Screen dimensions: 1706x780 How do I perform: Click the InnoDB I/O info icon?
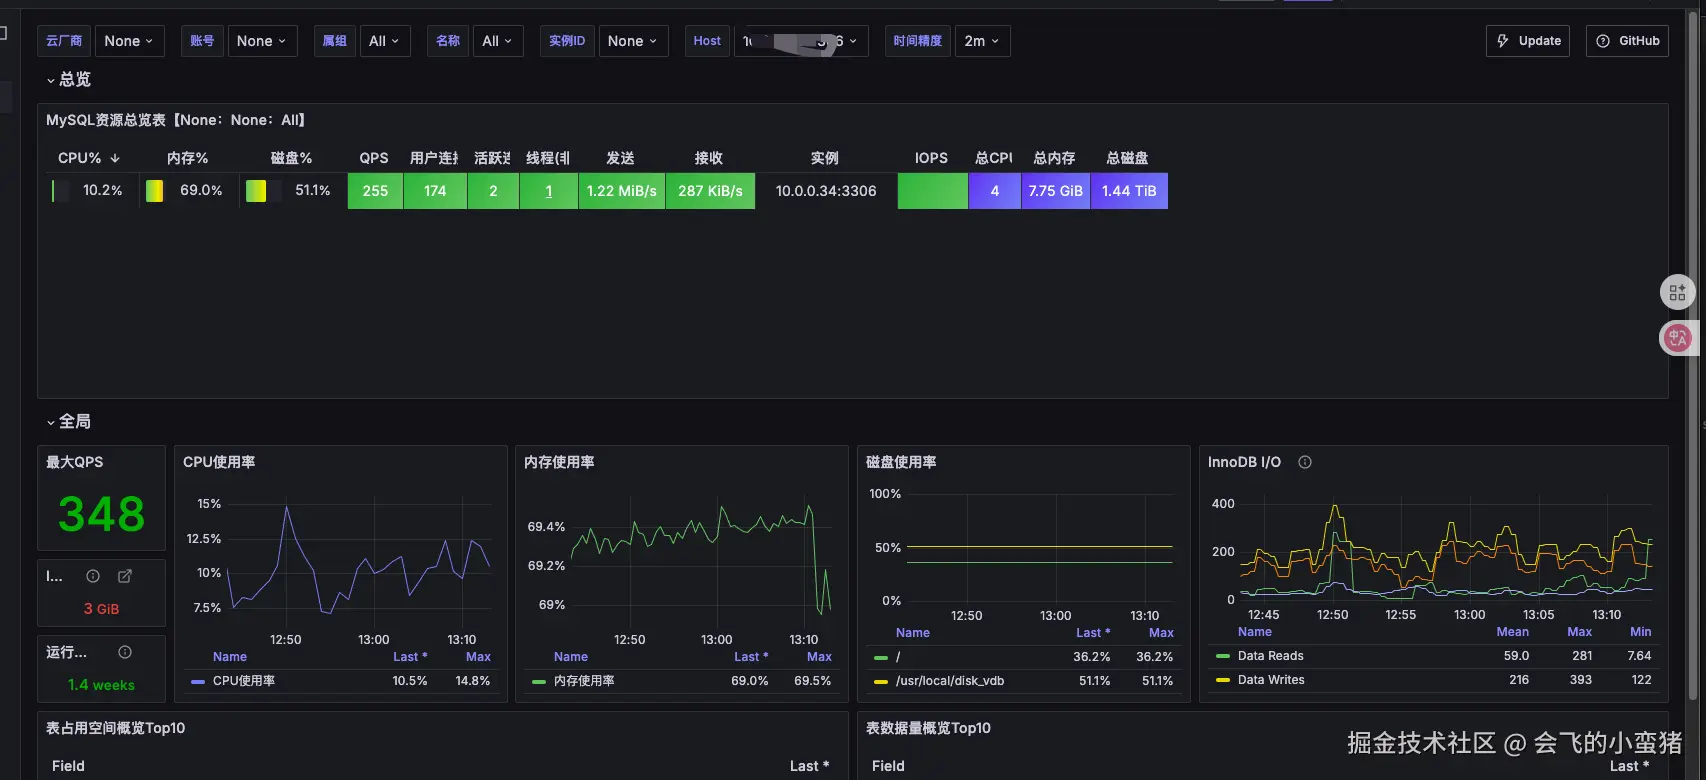pos(1304,462)
